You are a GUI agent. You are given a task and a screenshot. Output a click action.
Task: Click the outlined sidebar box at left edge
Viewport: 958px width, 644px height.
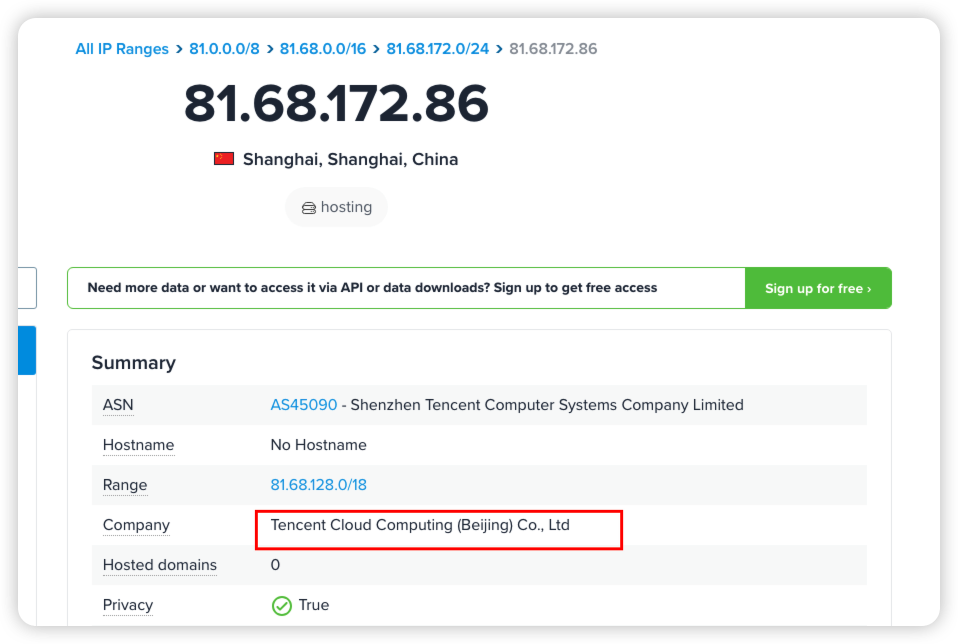(27, 288)
